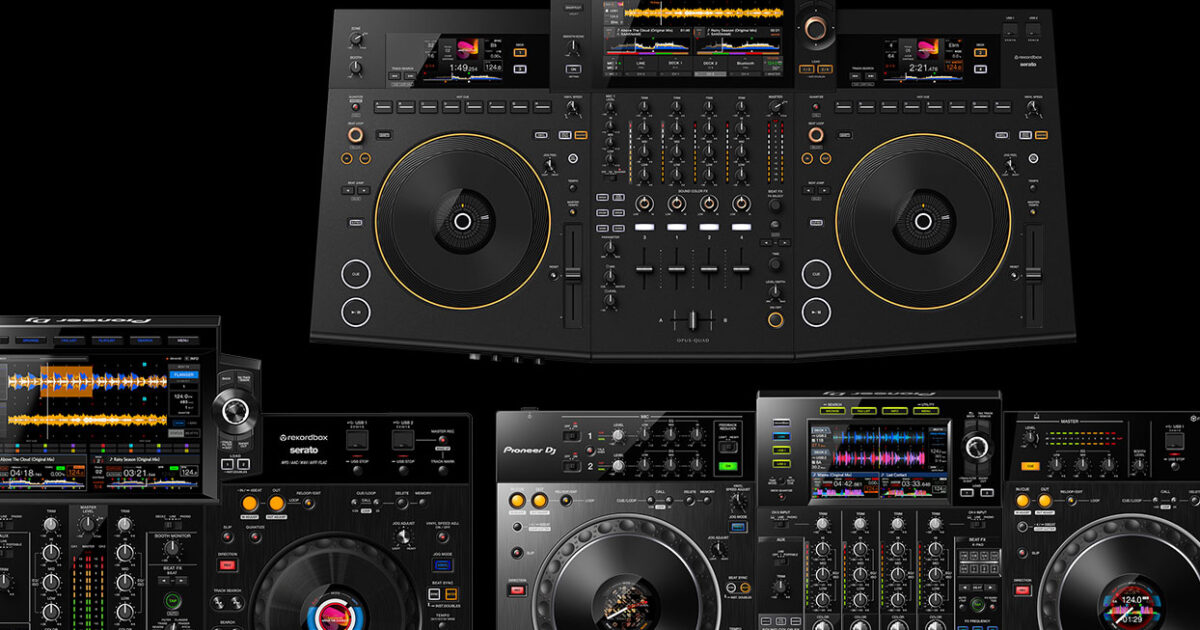Screen dimensions: 1200x630
Task: Click the MASTER LEVEL knob on lower-left mixer
Action: point(86,525)
